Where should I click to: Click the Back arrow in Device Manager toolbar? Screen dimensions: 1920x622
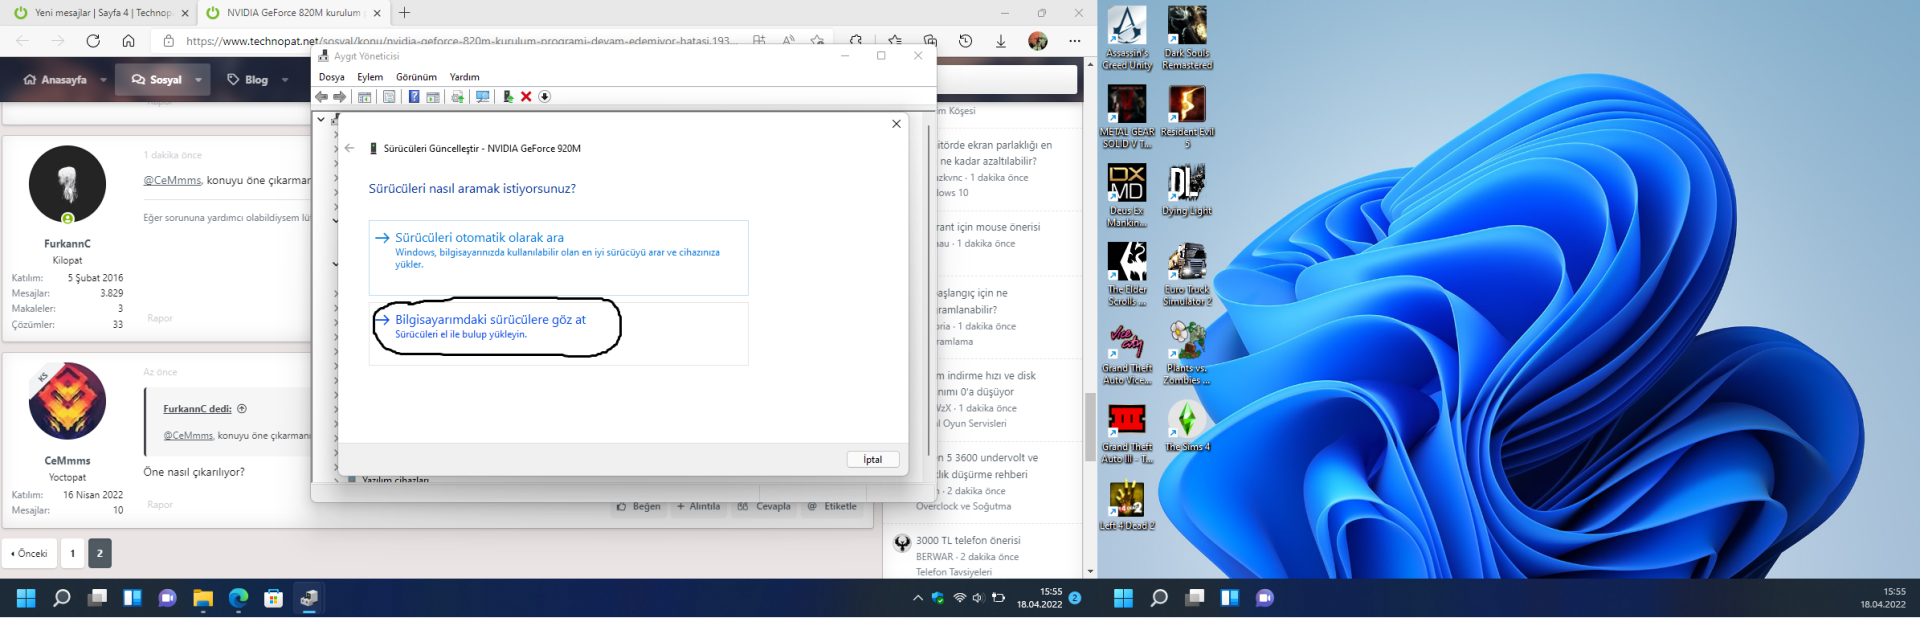pos(321,97)
